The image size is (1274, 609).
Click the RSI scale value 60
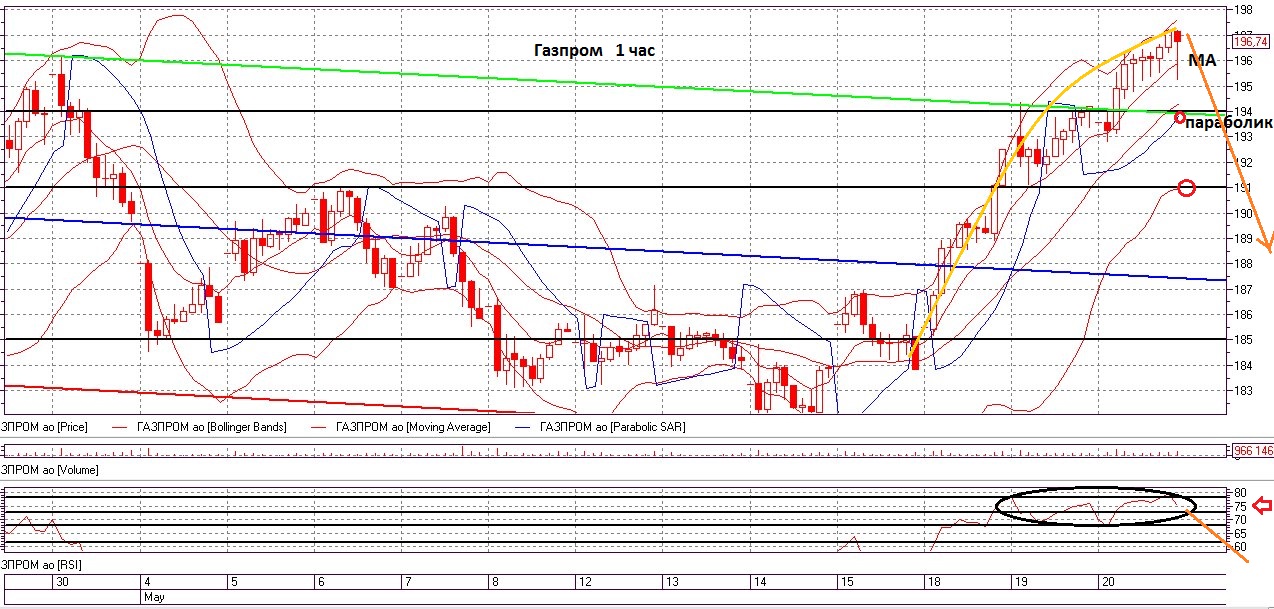[1241, 547]
